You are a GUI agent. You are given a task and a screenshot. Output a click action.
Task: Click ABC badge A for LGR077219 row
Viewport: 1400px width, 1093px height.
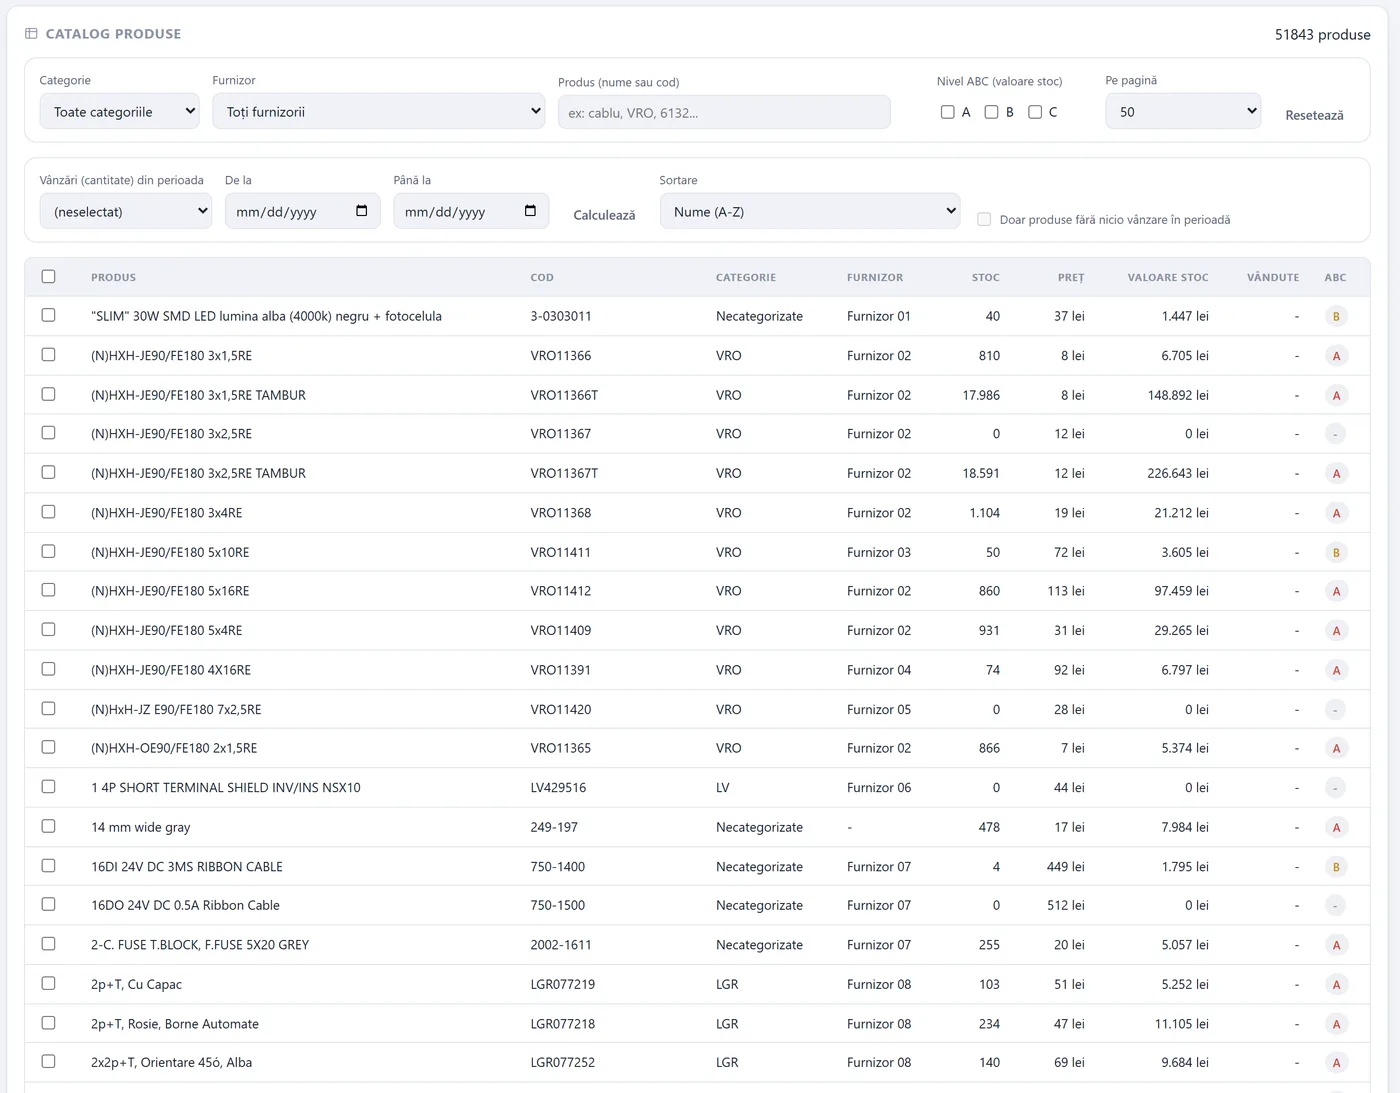(1336, 985)
